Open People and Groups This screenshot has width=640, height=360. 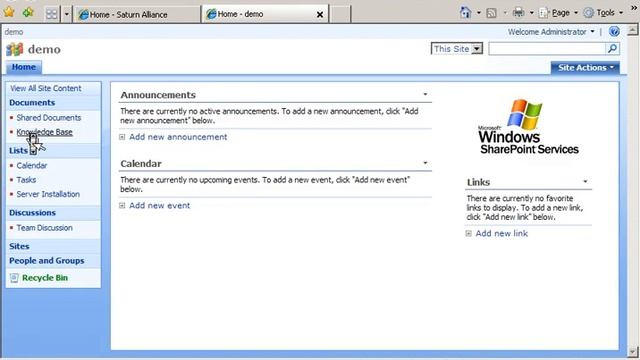(x=47, y=260)
